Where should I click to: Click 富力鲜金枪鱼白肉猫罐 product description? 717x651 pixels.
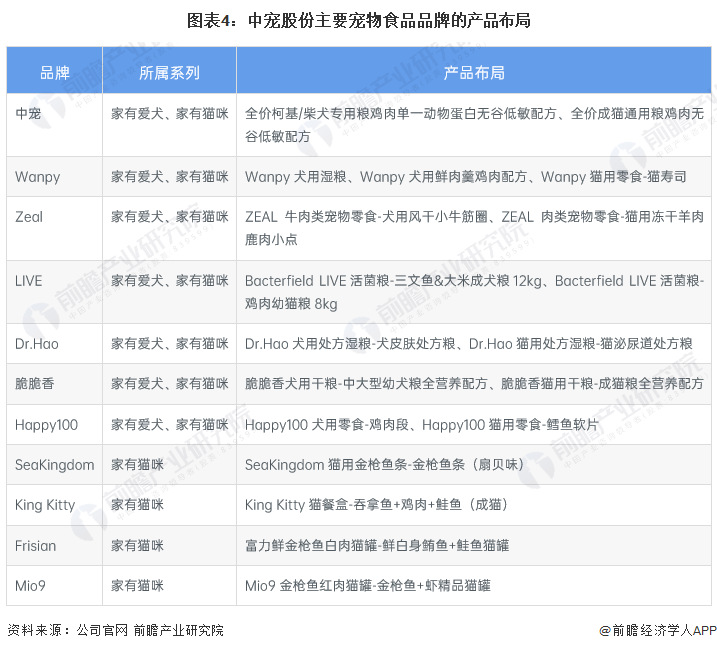click(x=377, y=545)
